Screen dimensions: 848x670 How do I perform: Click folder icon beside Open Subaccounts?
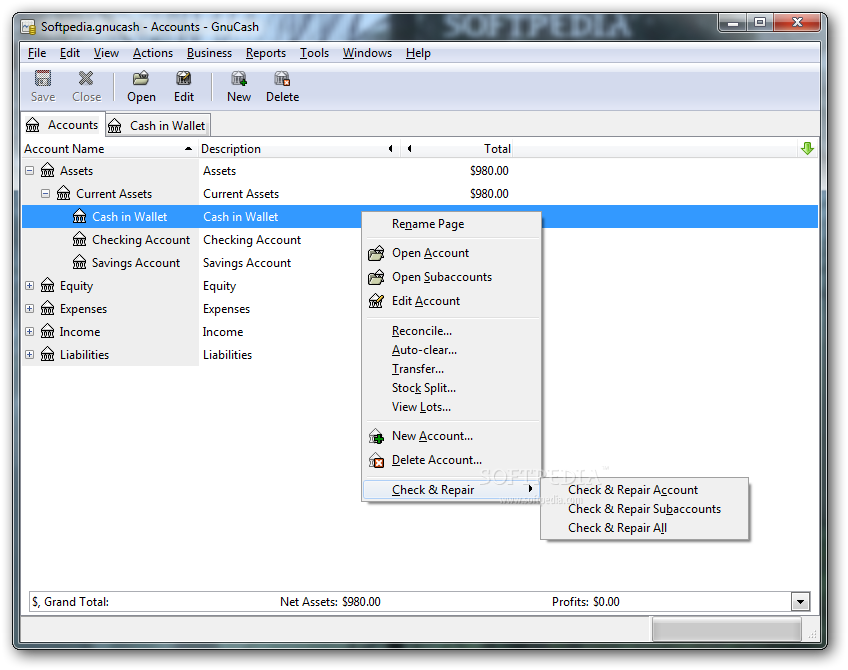pos(376,277)
